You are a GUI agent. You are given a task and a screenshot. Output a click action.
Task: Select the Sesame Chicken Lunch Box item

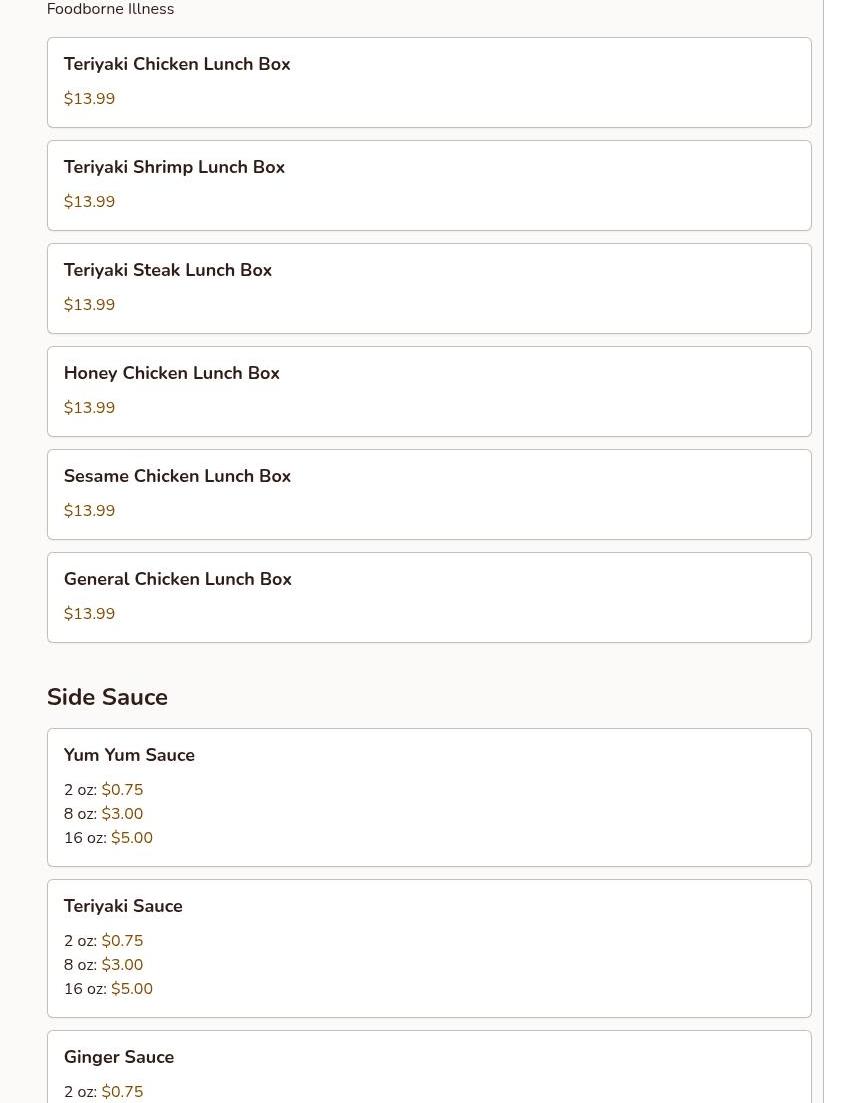click(429, 495)
